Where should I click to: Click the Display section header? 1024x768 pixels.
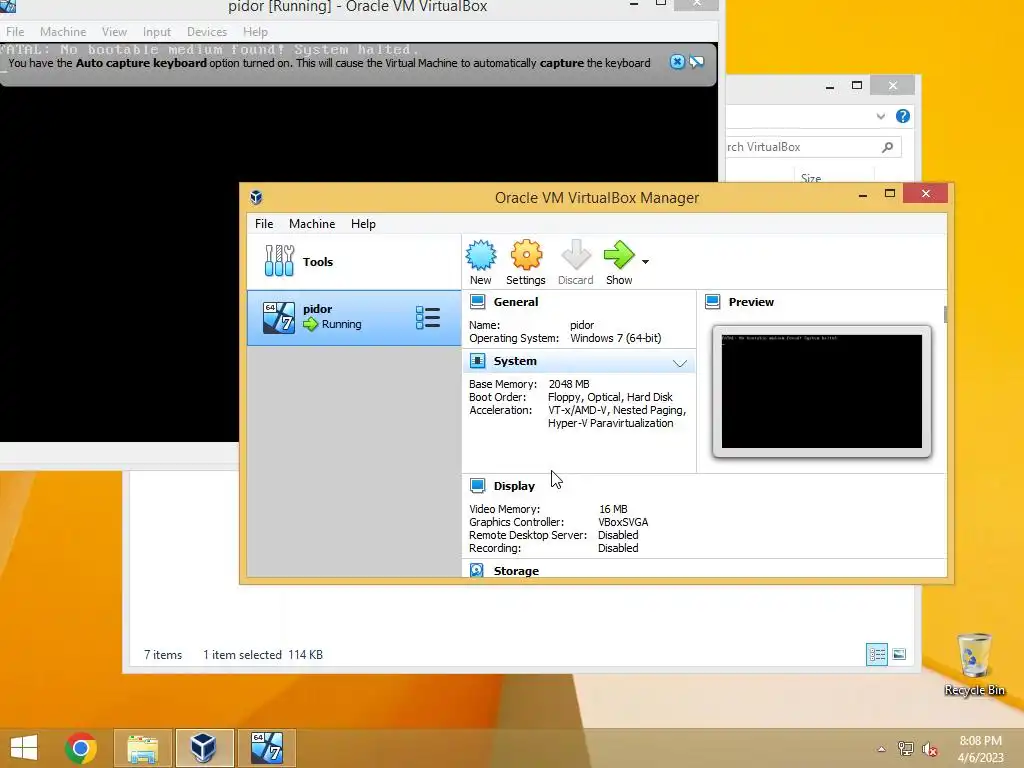tap(514, 486)
